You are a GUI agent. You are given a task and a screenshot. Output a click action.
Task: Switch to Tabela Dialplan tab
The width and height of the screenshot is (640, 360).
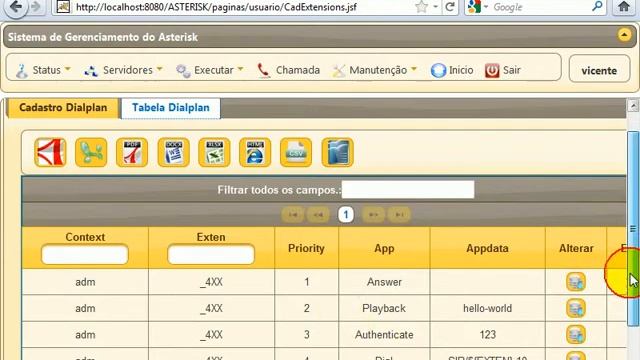(171, 108)
